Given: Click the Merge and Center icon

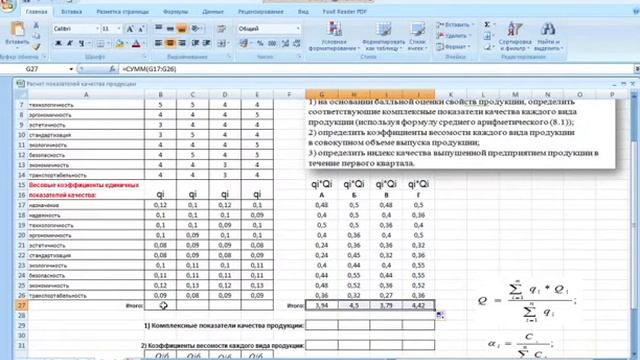Looking at the screenshot, I should point(222,43).
